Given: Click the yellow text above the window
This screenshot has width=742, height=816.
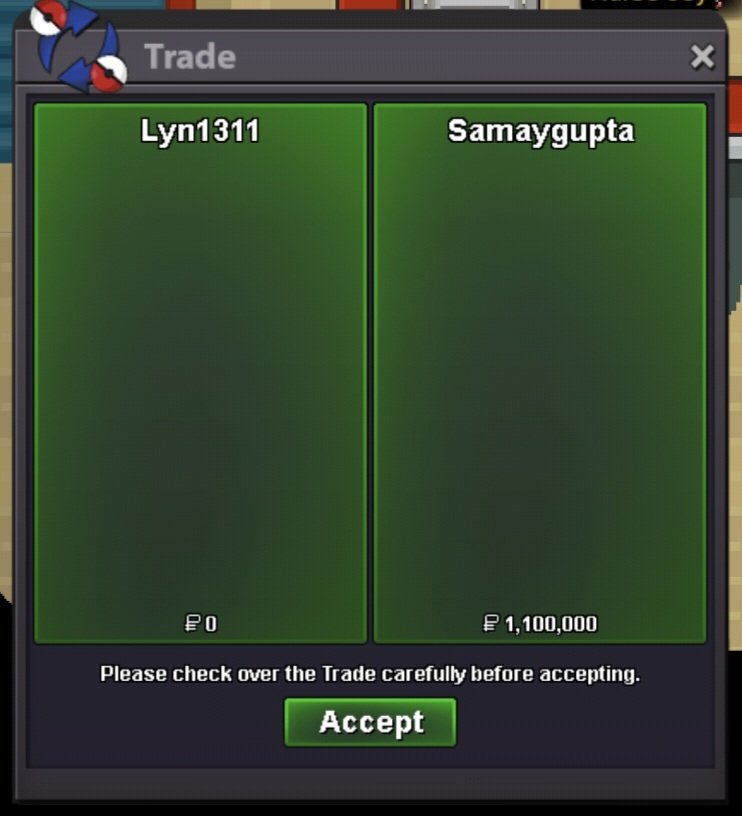Looking at the screenshot, I should (652, 3).
